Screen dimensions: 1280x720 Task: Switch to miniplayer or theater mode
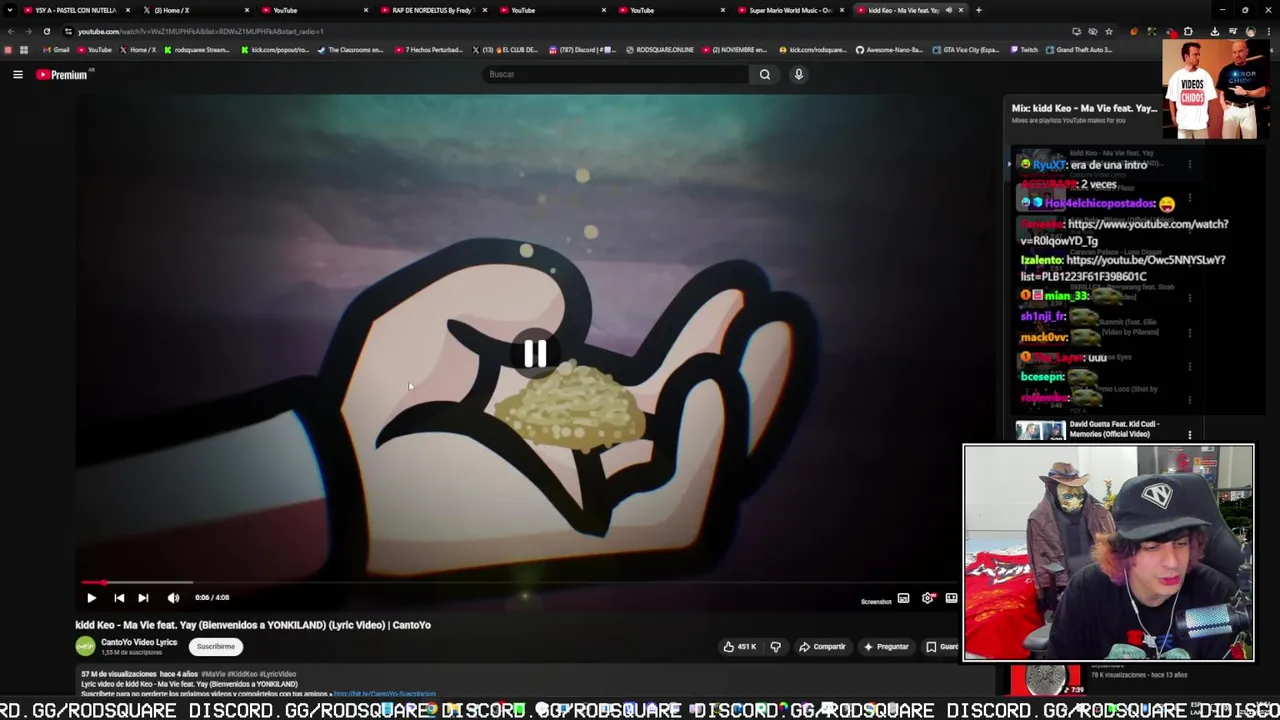coord(951,598)
